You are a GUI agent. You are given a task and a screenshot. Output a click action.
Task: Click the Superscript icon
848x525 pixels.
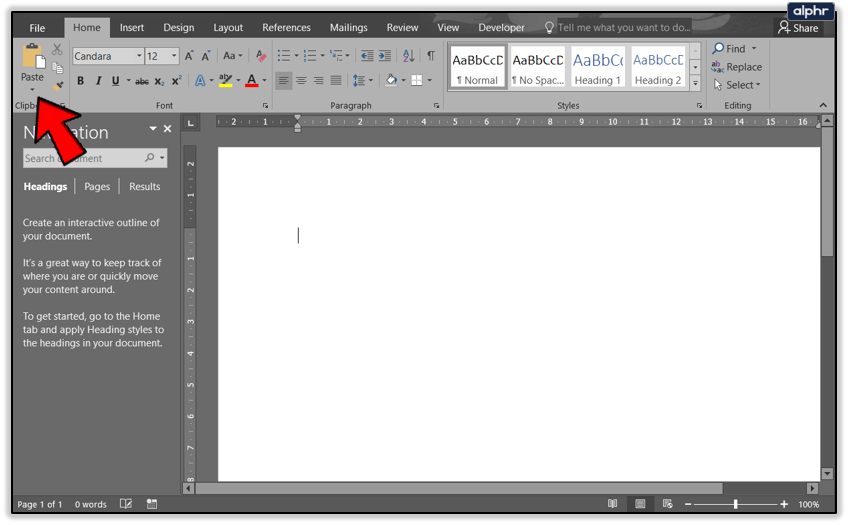176,81
